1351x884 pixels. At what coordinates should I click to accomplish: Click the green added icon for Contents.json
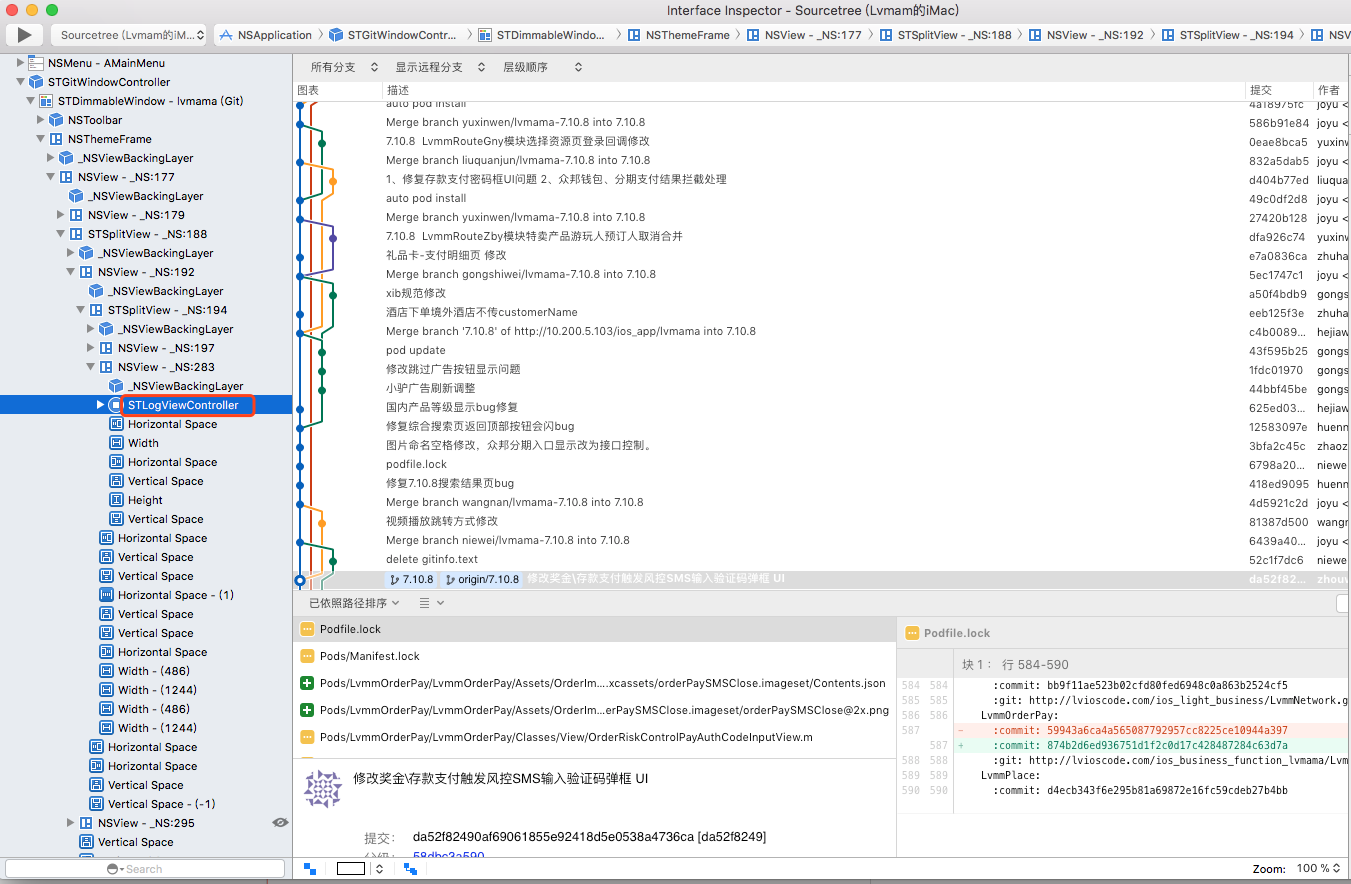tap(307, 683)
